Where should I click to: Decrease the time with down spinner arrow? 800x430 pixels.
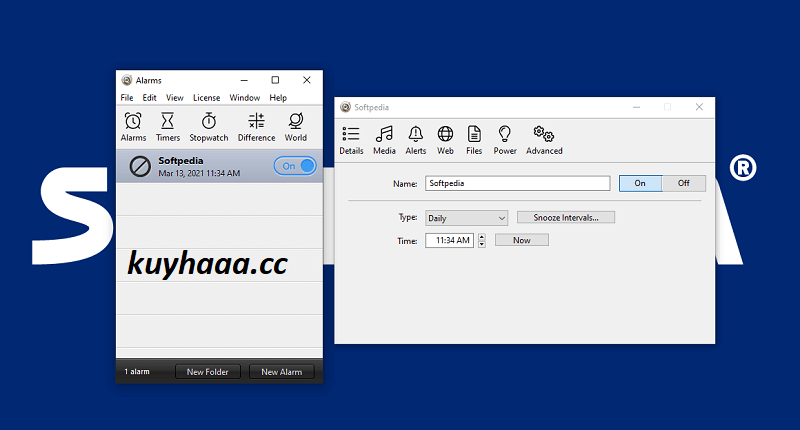[x=482, y=244]
